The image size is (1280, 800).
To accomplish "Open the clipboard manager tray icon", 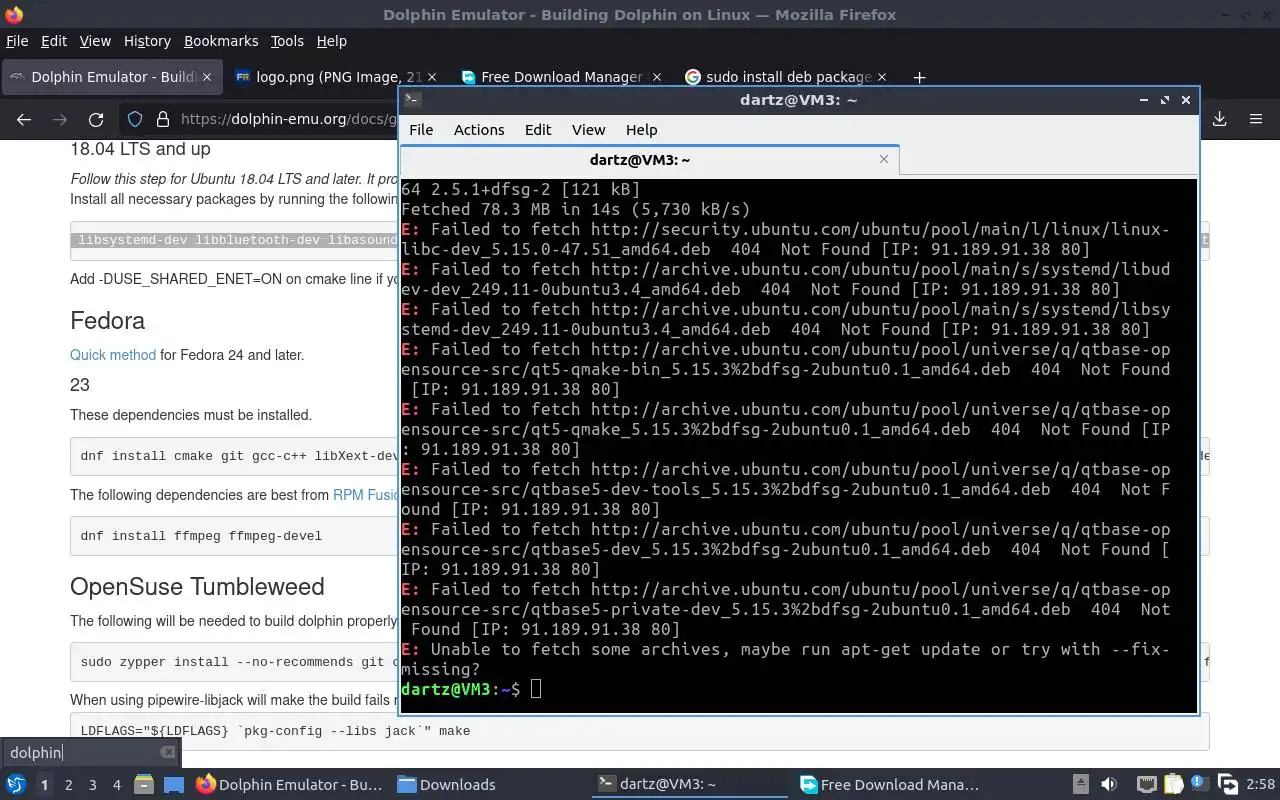I will click(1173, 785).
